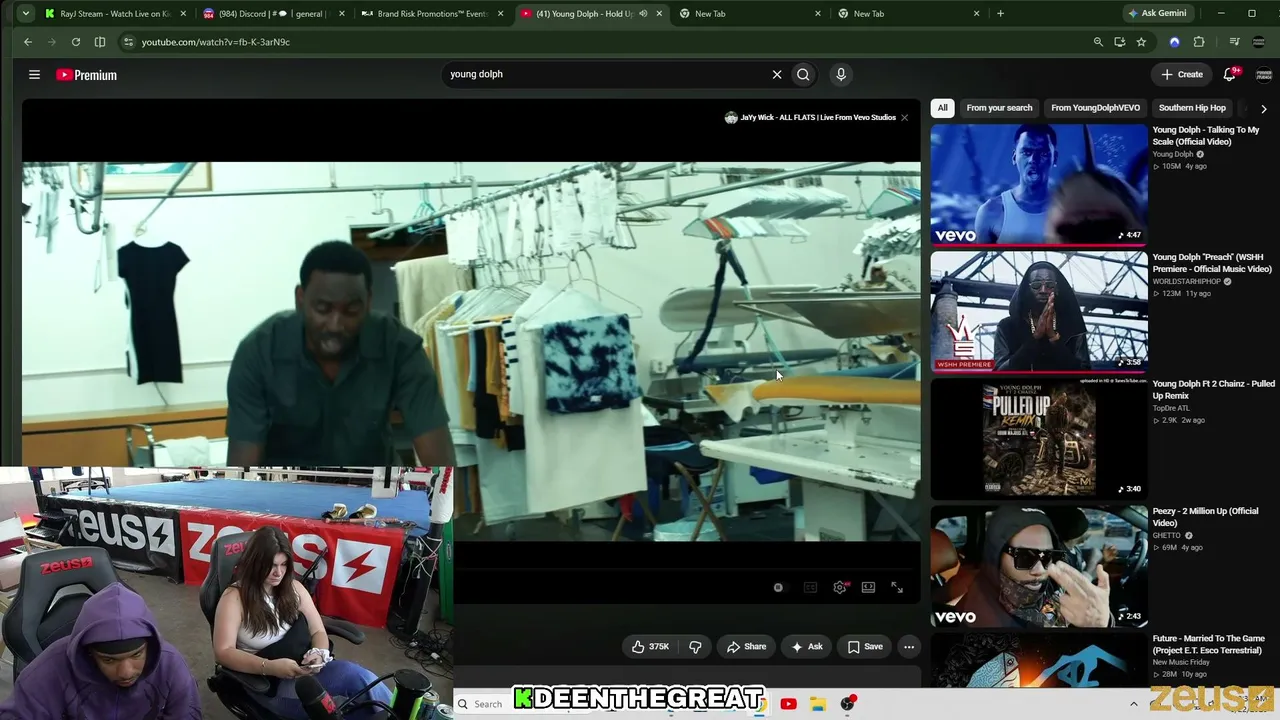The image size is (1280, 720).
Task: Open 'Young Dolph Preach' WSHH video title
Action: coord(1212,263)
